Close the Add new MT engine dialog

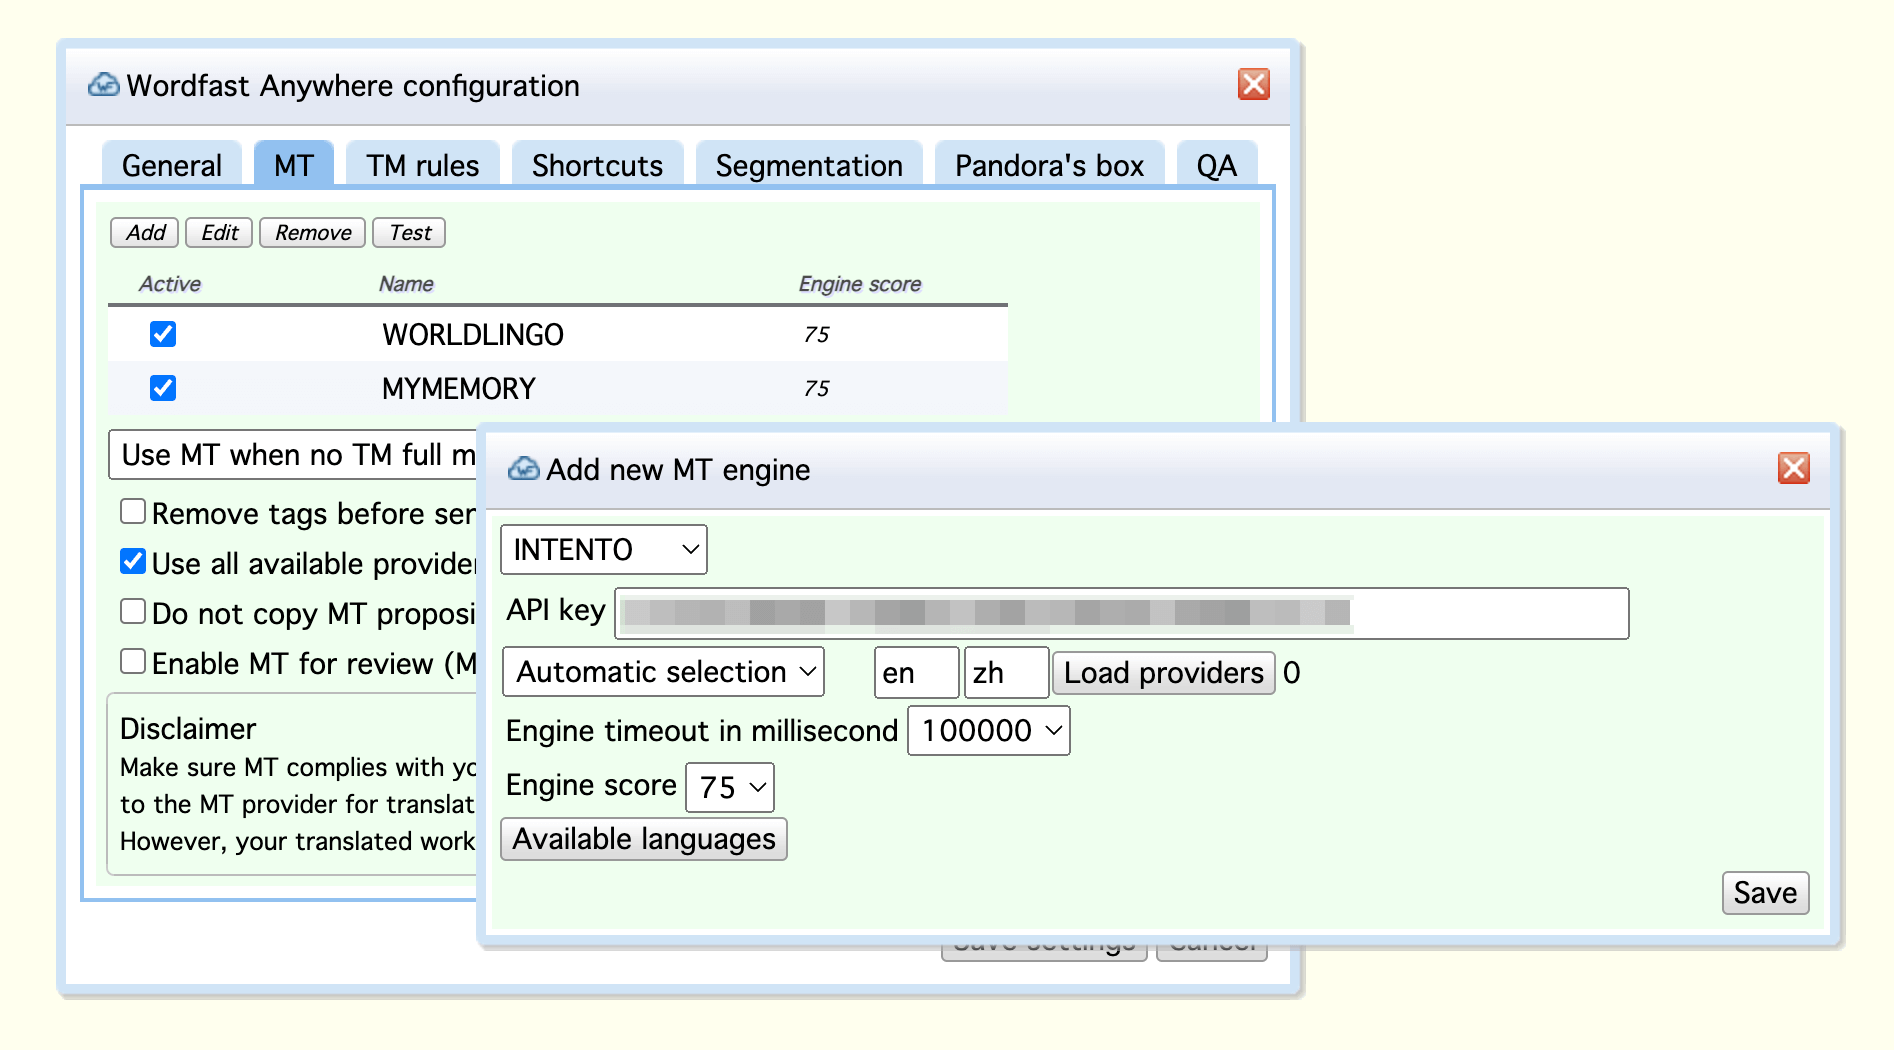point(1793,467)
